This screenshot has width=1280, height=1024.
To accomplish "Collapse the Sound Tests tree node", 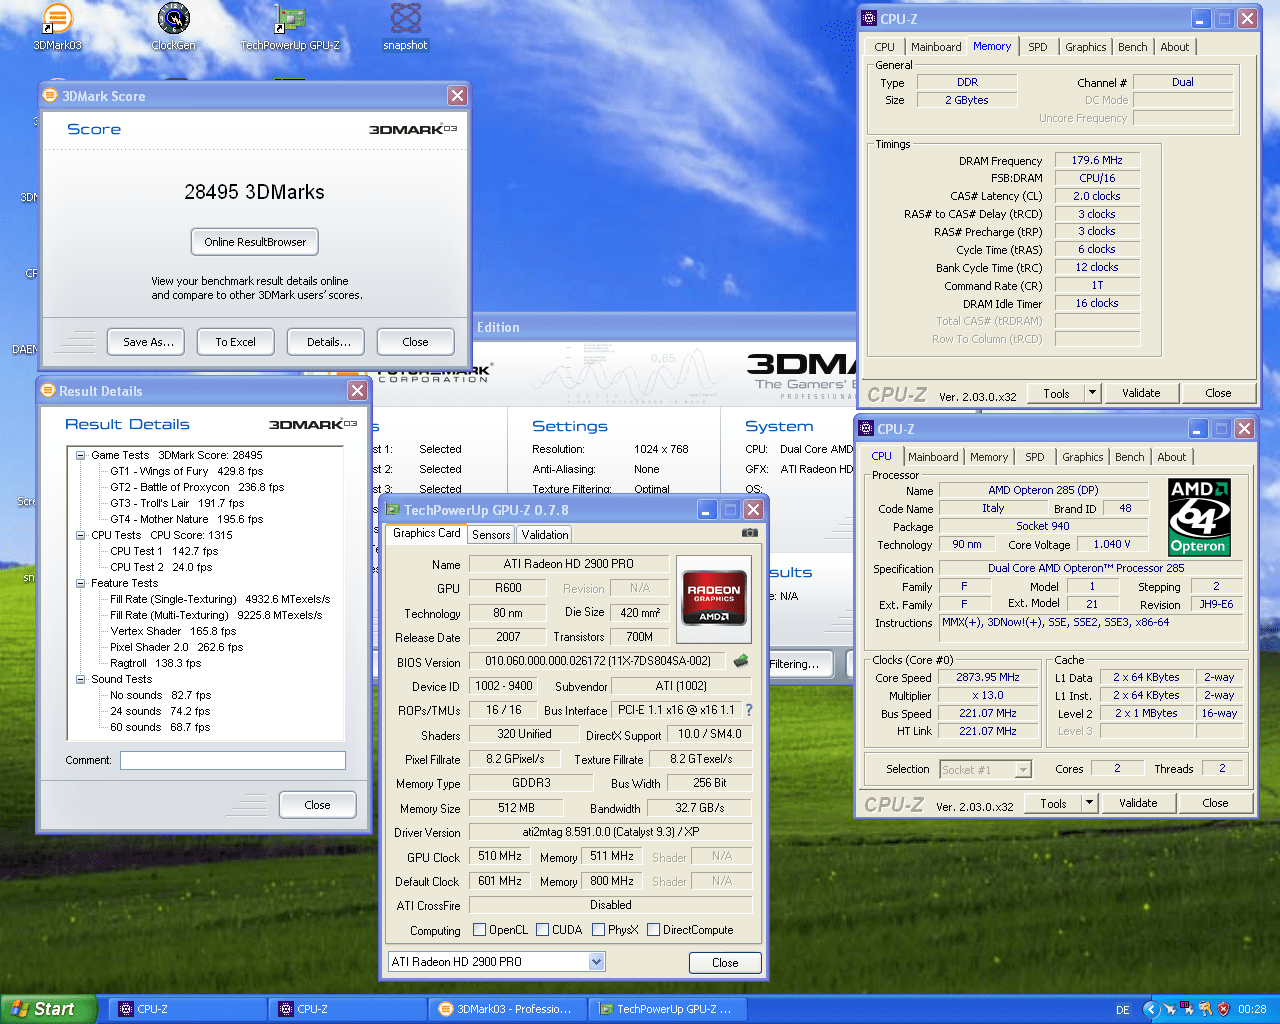I will [80, 679].
